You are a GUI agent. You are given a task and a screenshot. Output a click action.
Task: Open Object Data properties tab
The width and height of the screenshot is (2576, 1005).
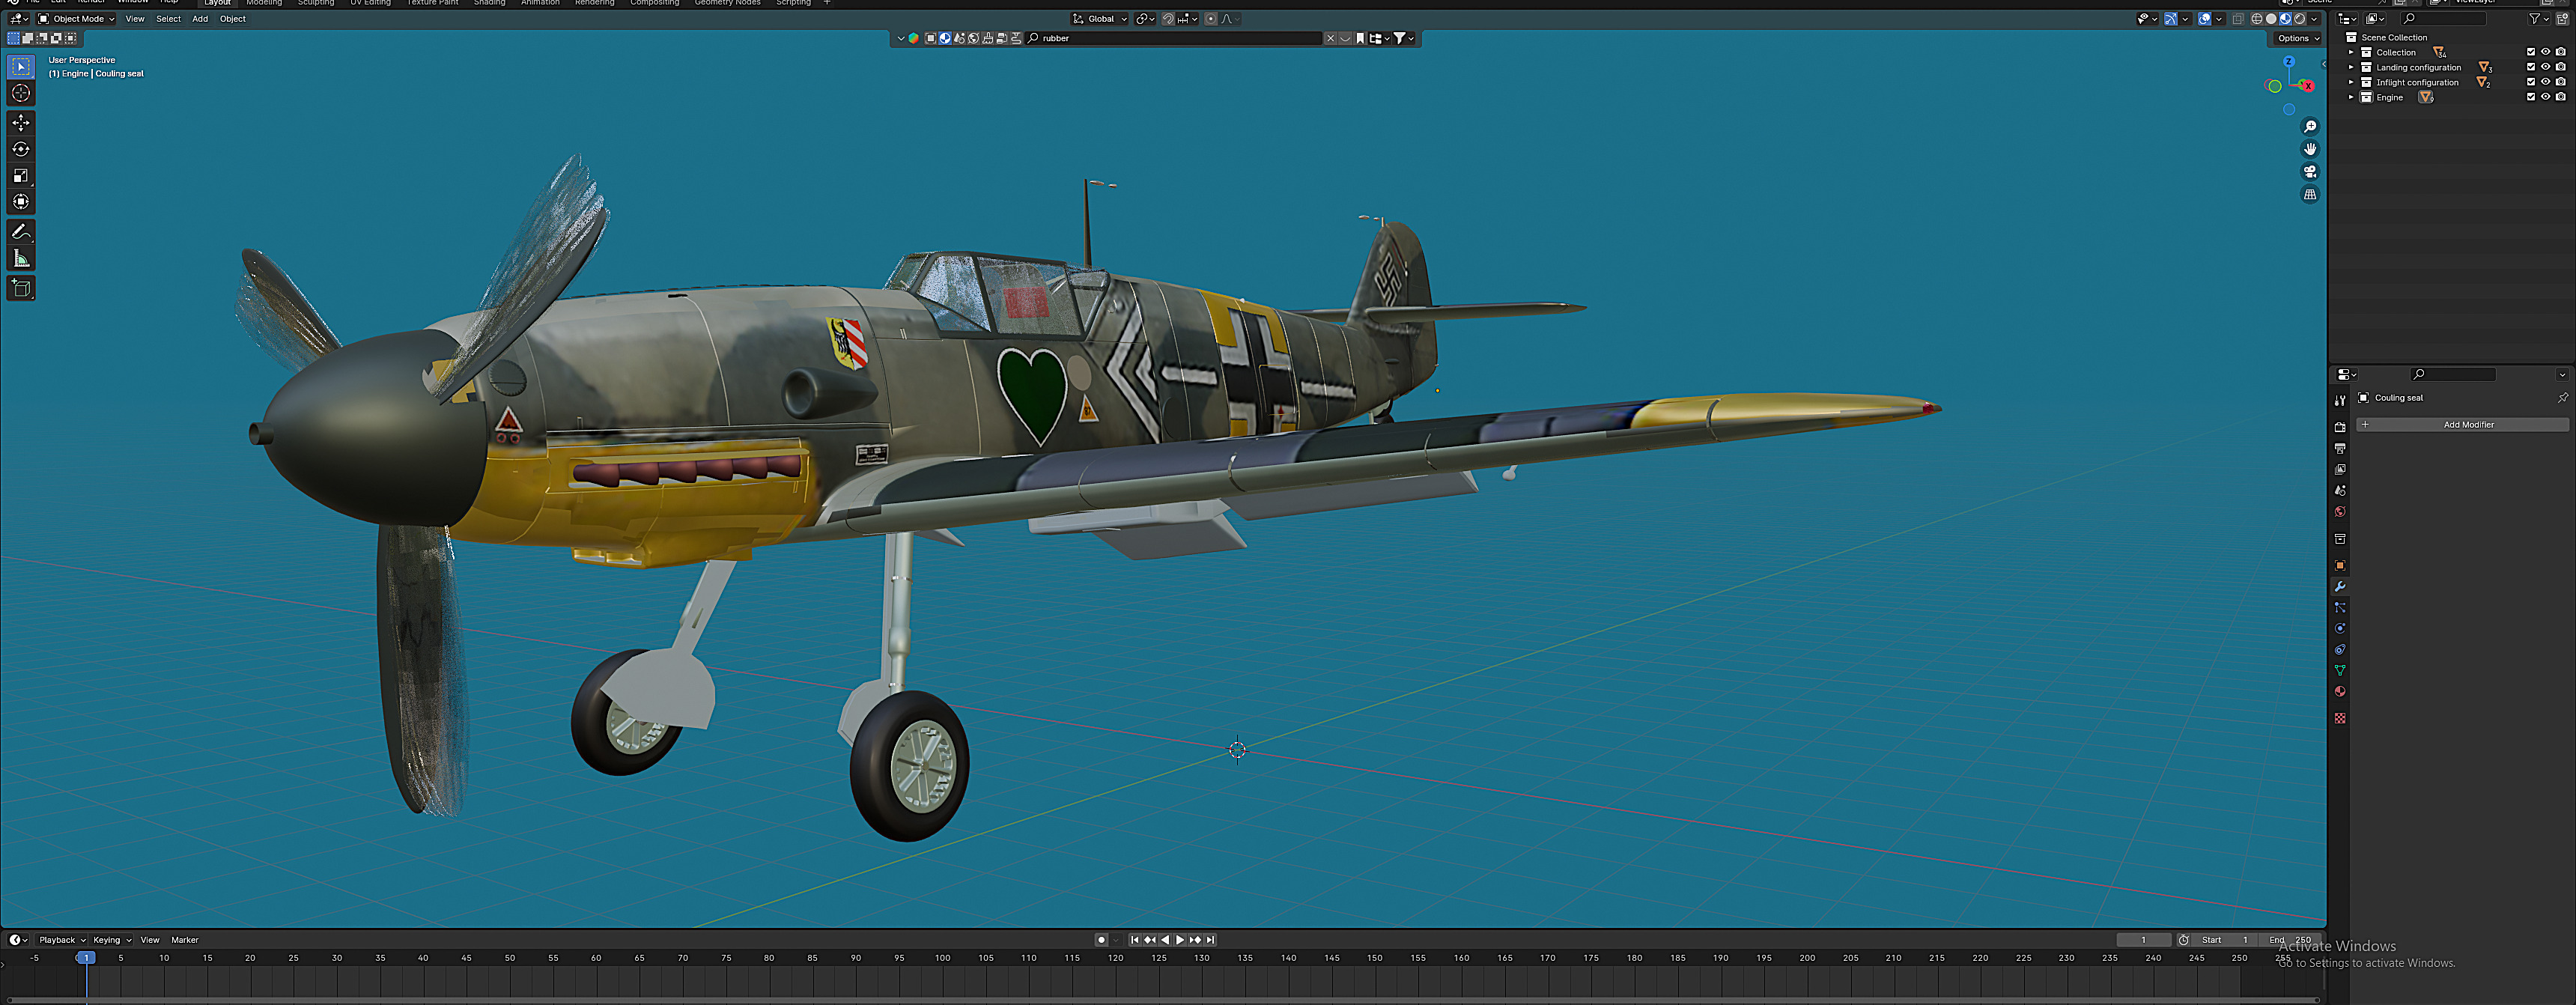2340,670
